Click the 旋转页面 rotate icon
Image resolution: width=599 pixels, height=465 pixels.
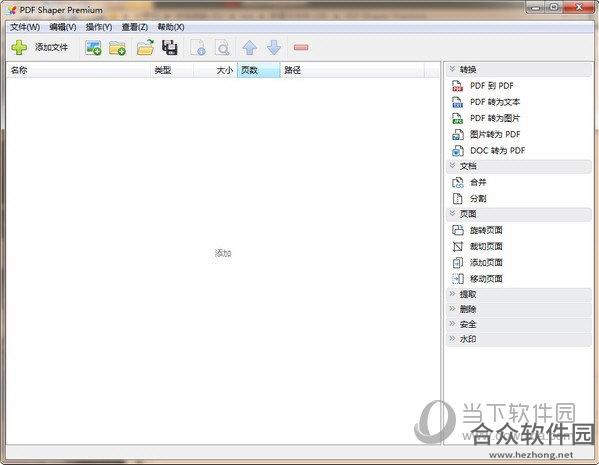(457, 230)
